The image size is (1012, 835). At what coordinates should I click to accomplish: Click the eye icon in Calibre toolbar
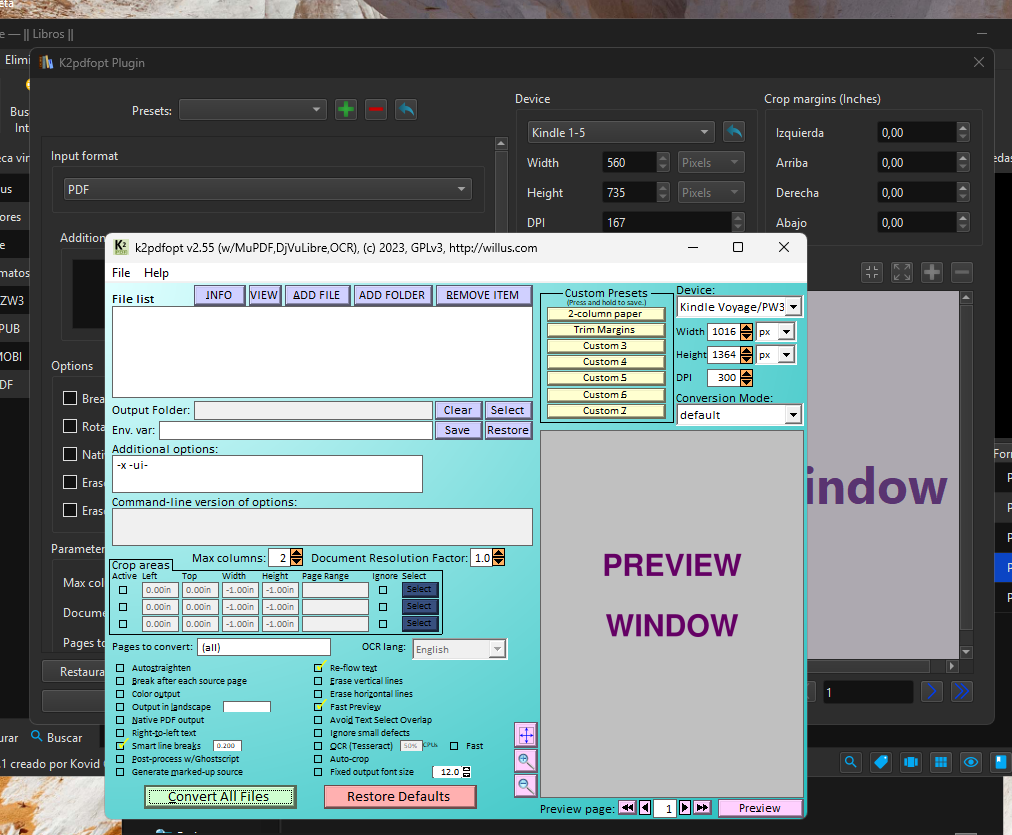click(x=970, y=762)
